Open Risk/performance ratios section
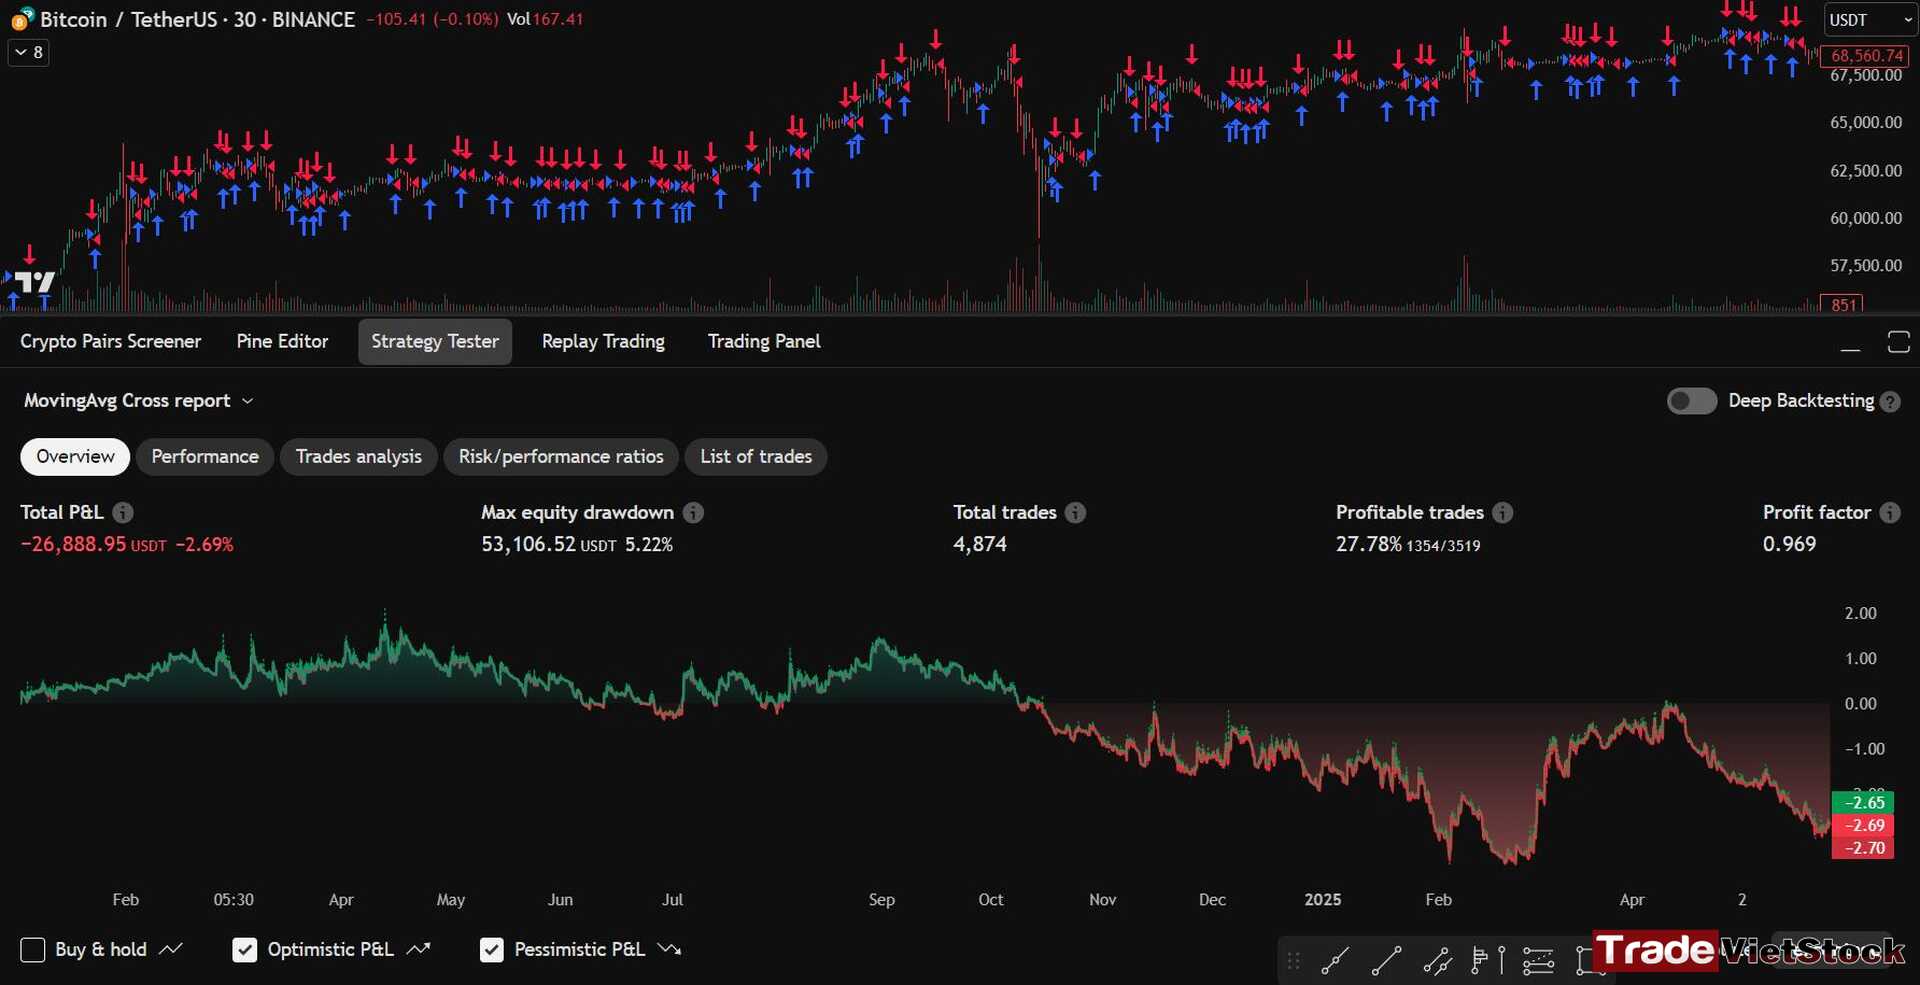Image resolution: width=1920 pixels, height=985 pixels. 561,456
